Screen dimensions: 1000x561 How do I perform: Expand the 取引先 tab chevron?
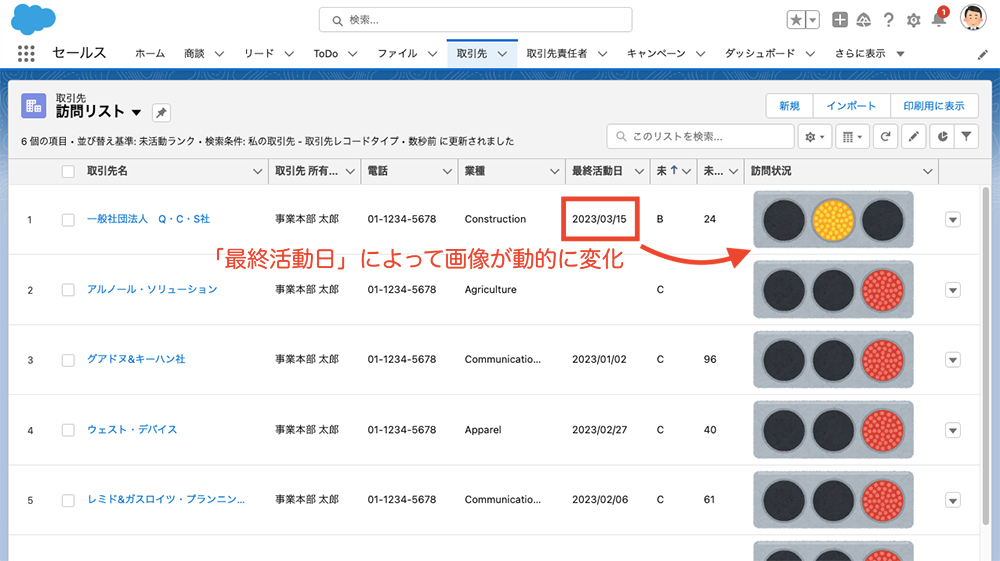click(x=503, y=54)
